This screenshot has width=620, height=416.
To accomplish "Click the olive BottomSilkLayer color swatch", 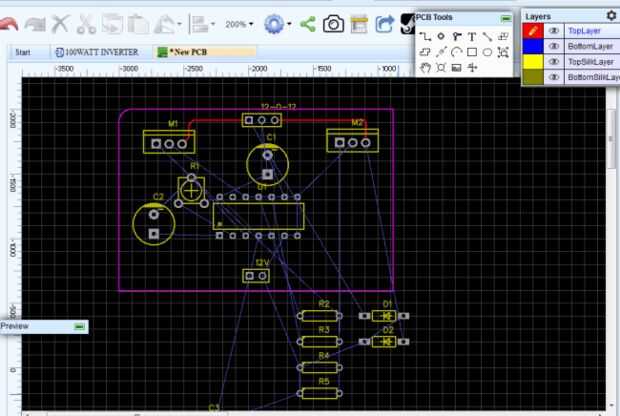I will (x=533, y=77).
